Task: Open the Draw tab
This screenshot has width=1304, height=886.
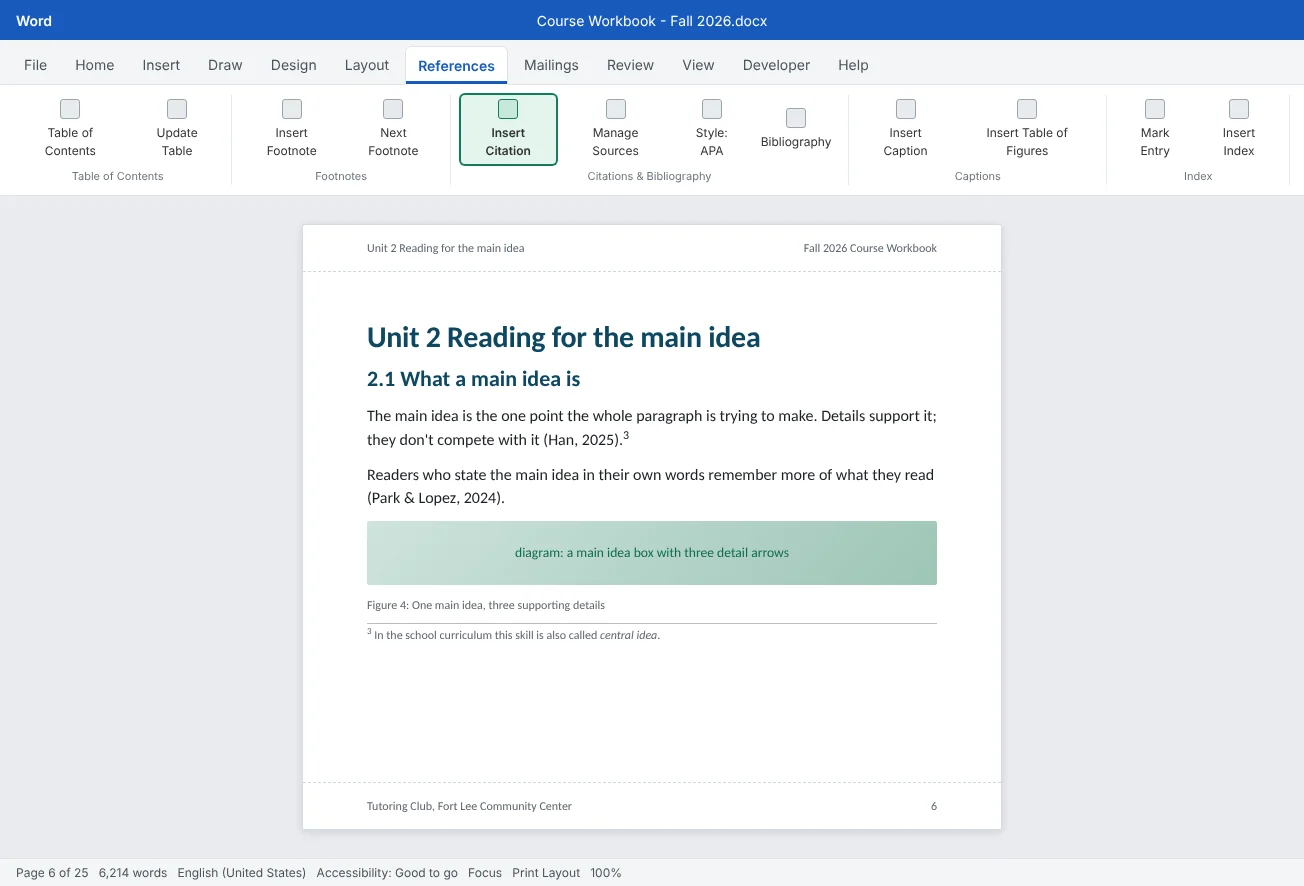Action: pos(225,65)
